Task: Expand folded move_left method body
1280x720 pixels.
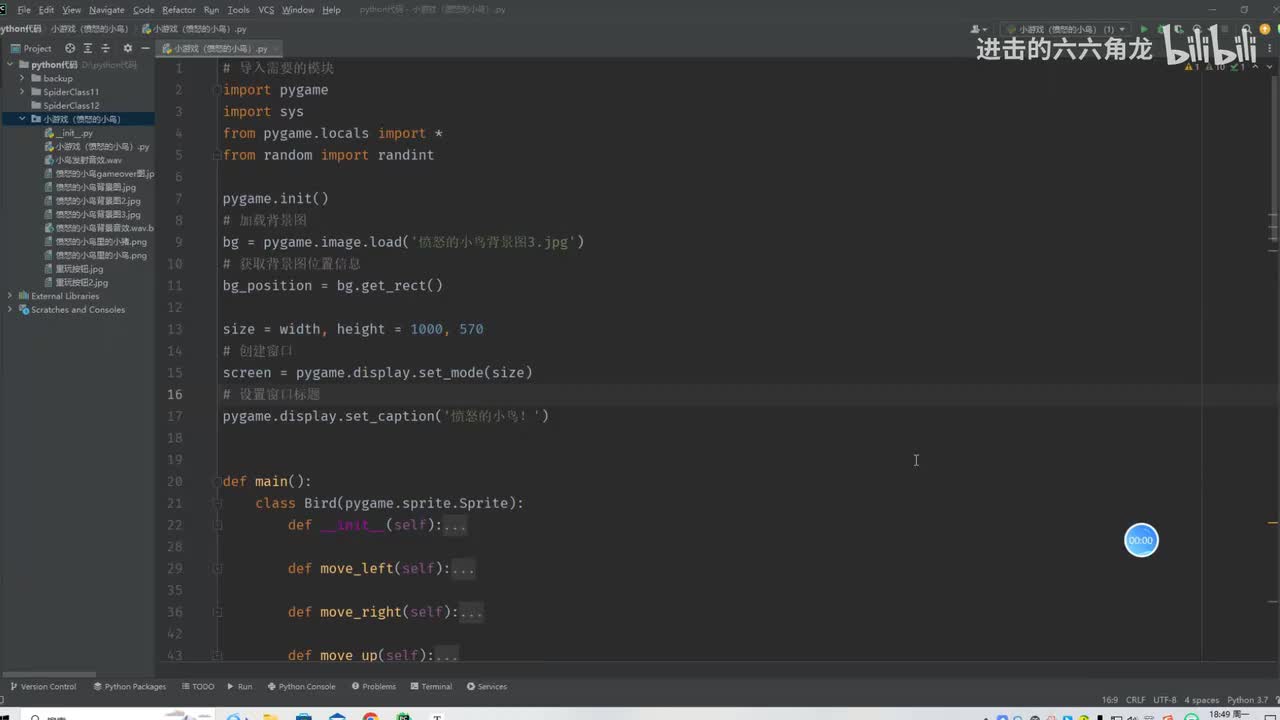Action: [463, 569]
